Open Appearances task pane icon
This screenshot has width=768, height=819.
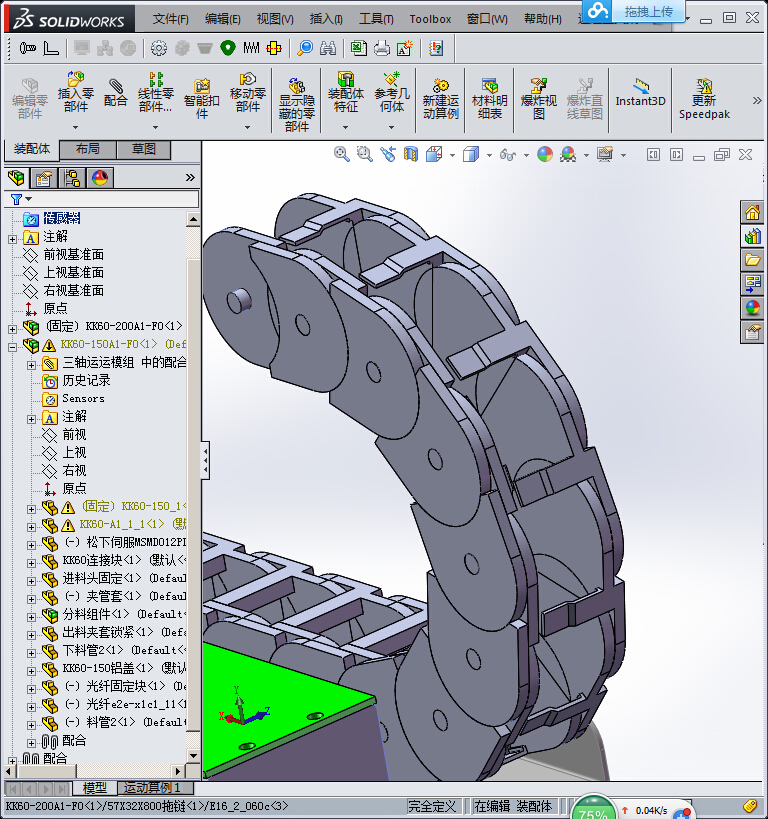point(752,308)
